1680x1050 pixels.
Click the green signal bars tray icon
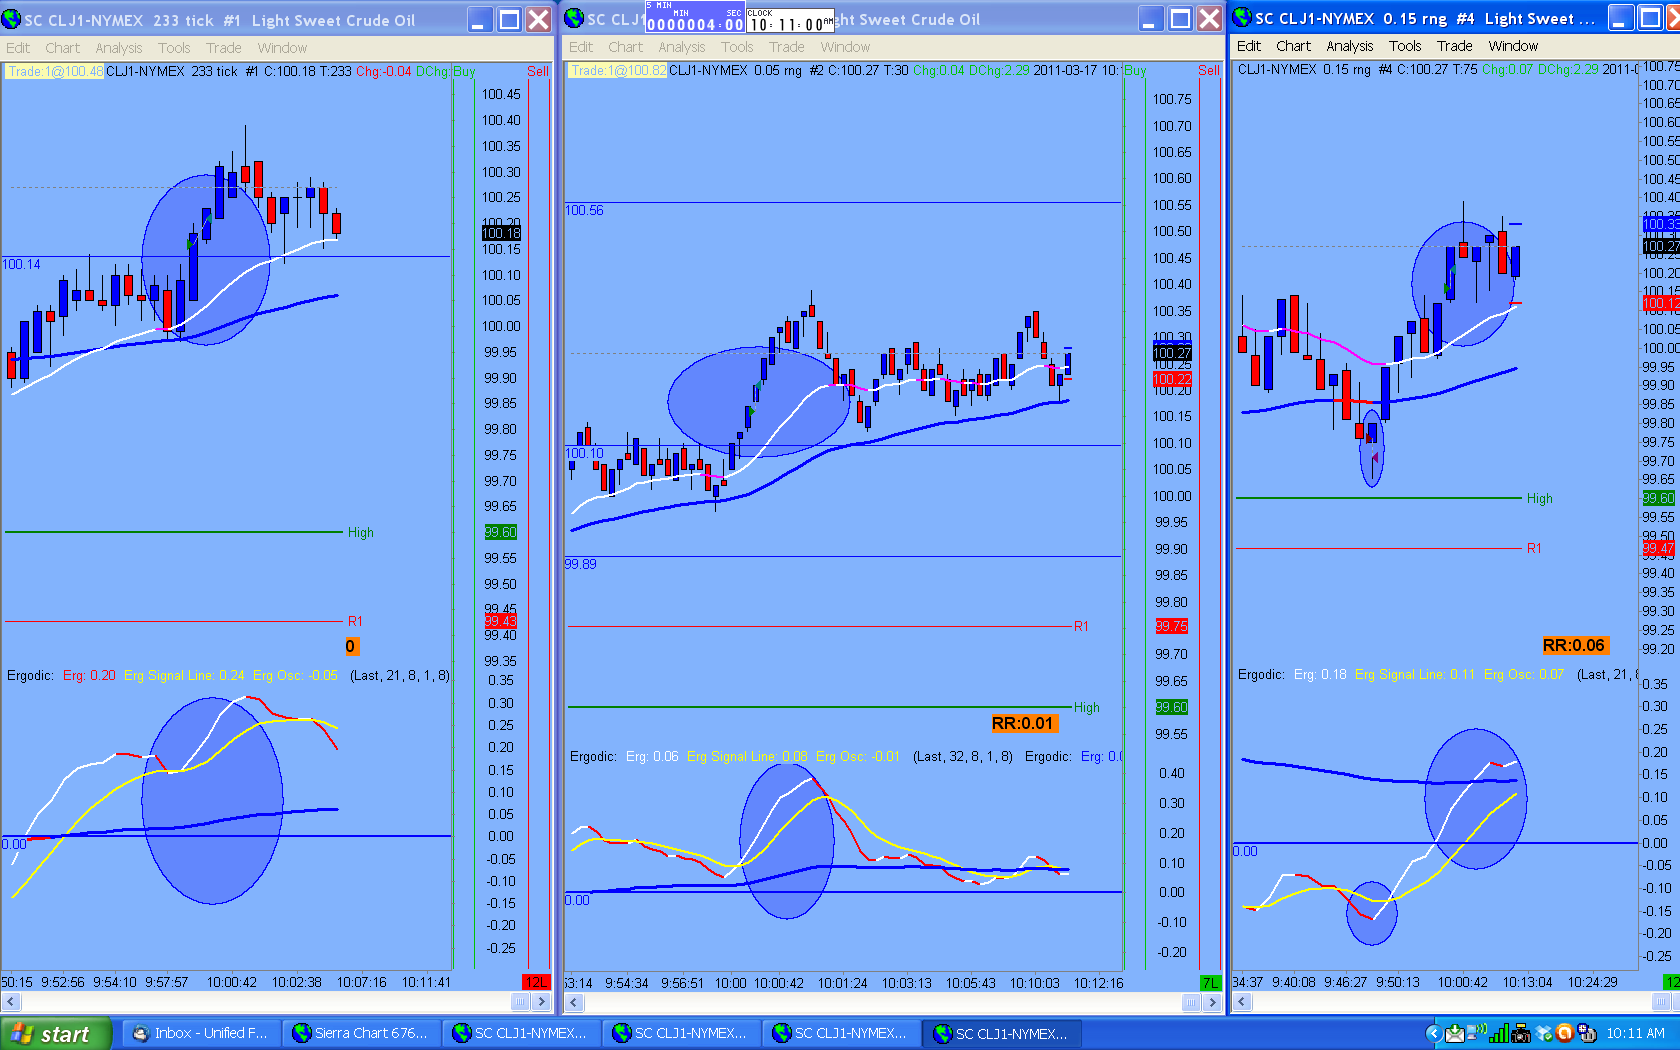(x=1499, y=1033)
